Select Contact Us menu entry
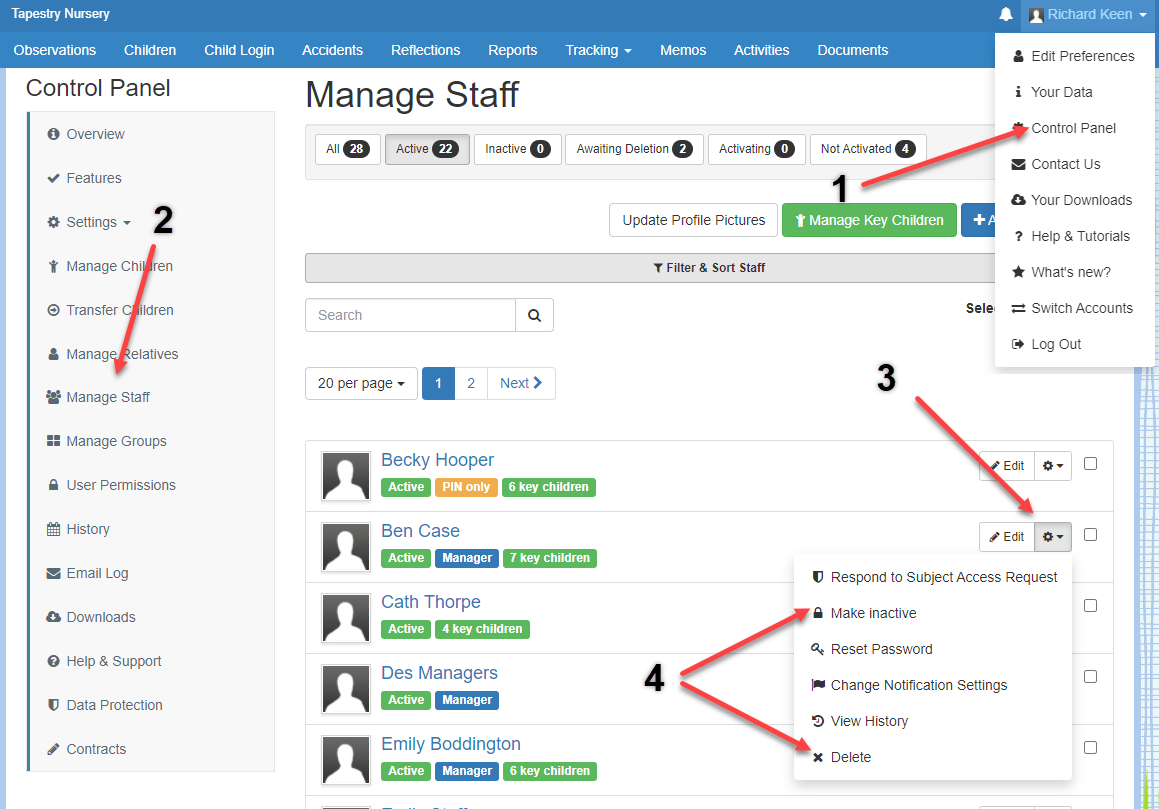 1073,164
